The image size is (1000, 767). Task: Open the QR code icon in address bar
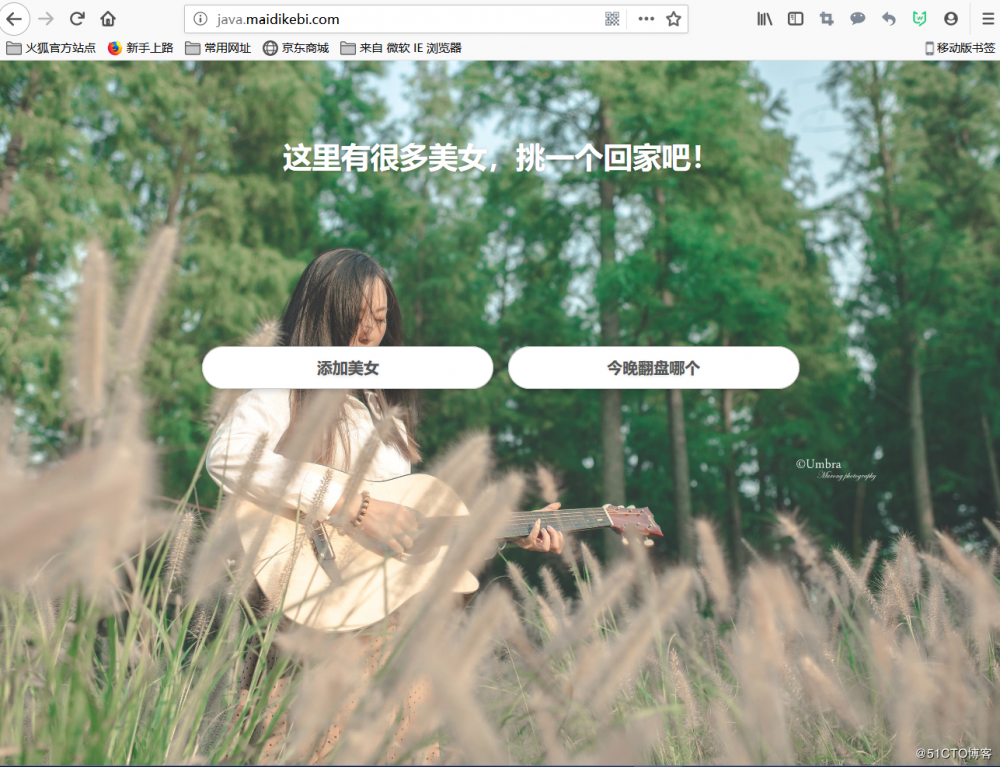tap(612, 19)
